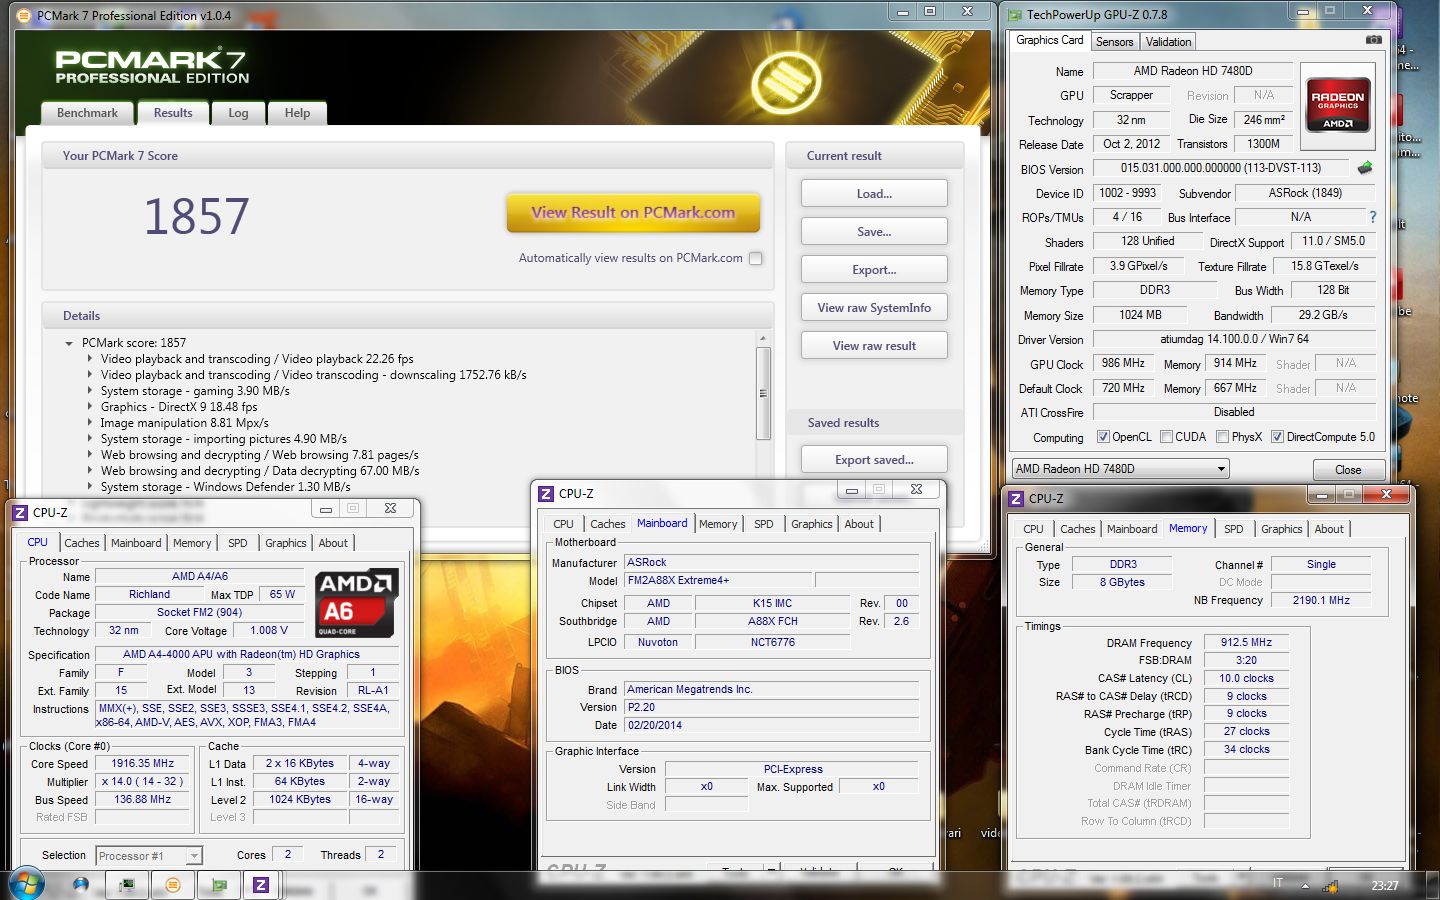The width and height of the screenshot is (1440, 900).
Task: Expand System storage importing pictures row
Action: (89, 439)
